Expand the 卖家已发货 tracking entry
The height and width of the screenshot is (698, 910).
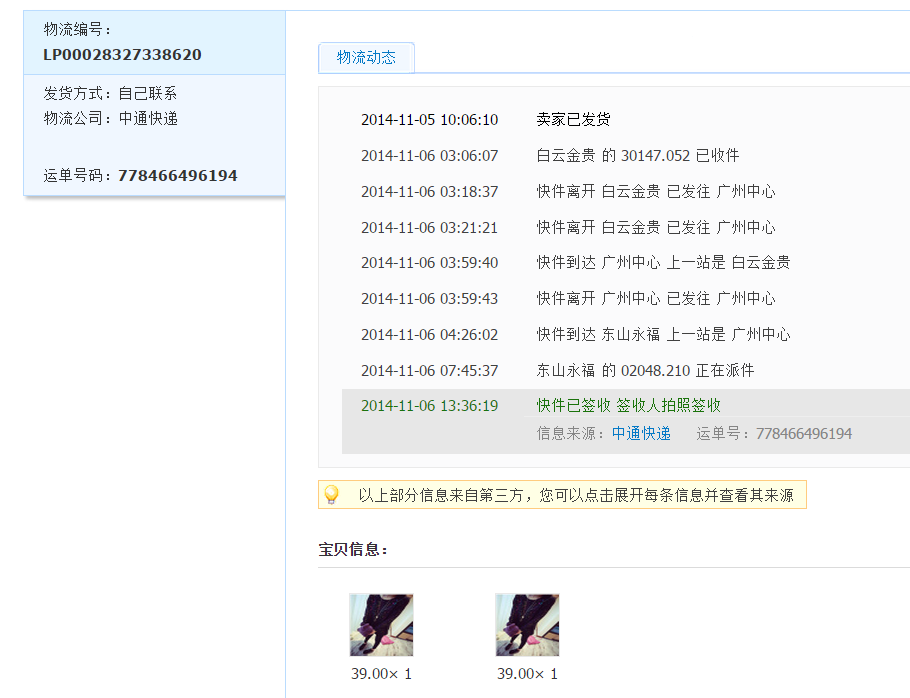pos(573,120)
